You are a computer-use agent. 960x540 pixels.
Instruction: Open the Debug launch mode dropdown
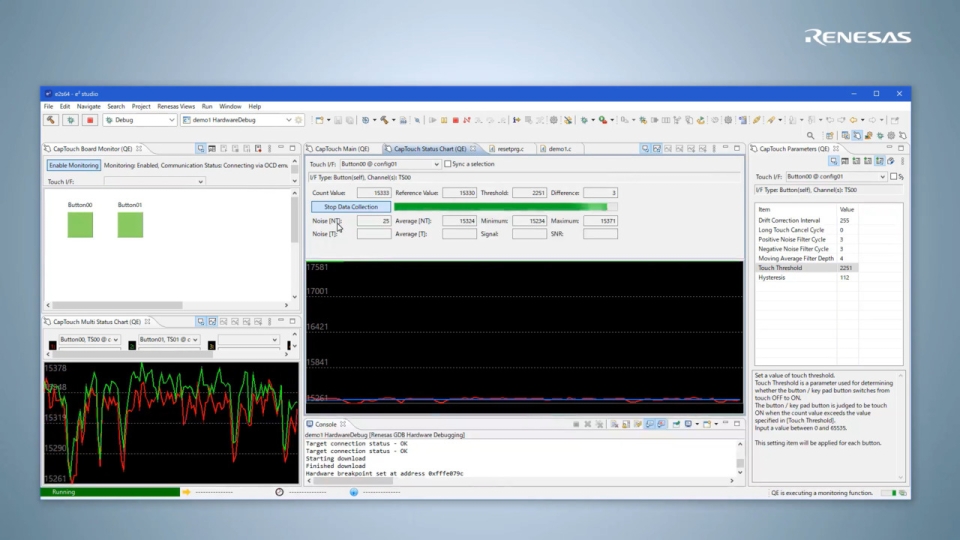140,120
